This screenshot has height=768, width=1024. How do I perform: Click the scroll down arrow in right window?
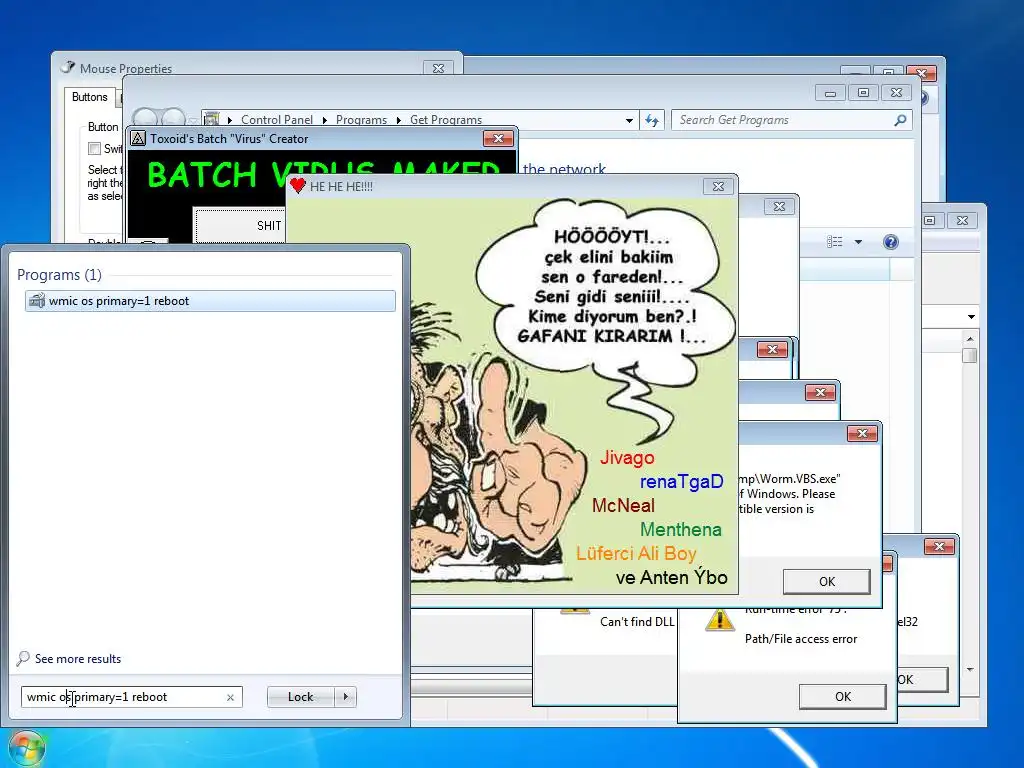point(970,669)
